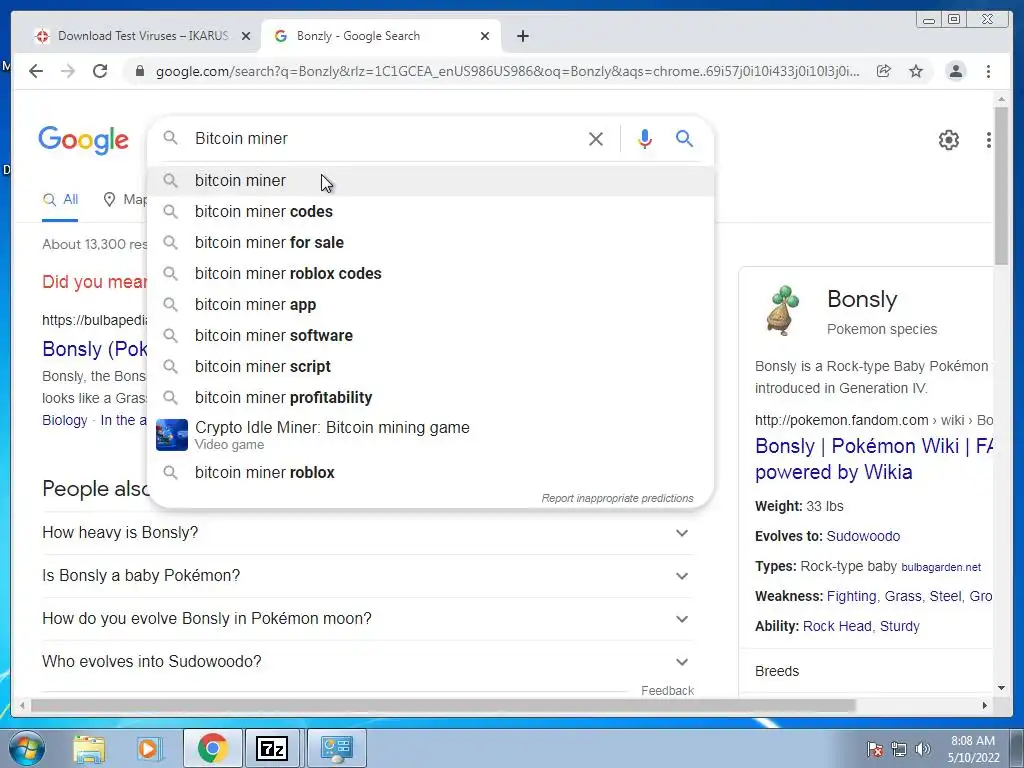
Task: Submit search with blue magnifier icon
Action: click(x=684, y=138)
